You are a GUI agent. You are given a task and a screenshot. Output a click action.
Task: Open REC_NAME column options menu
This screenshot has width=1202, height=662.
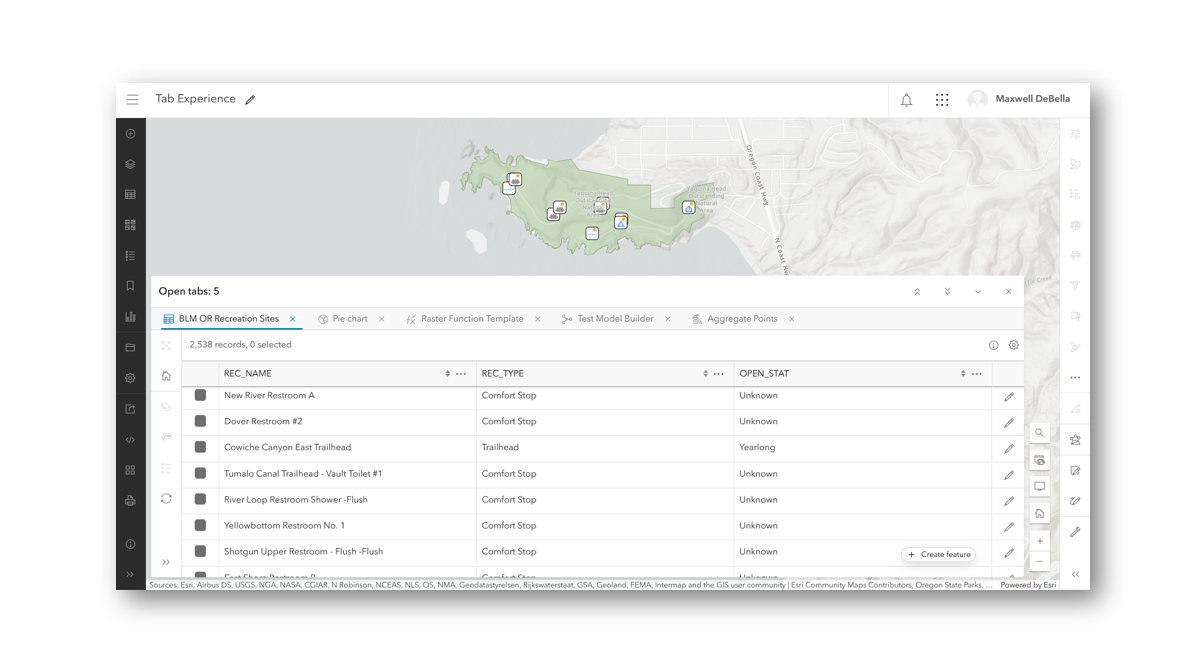click(461, 374)
